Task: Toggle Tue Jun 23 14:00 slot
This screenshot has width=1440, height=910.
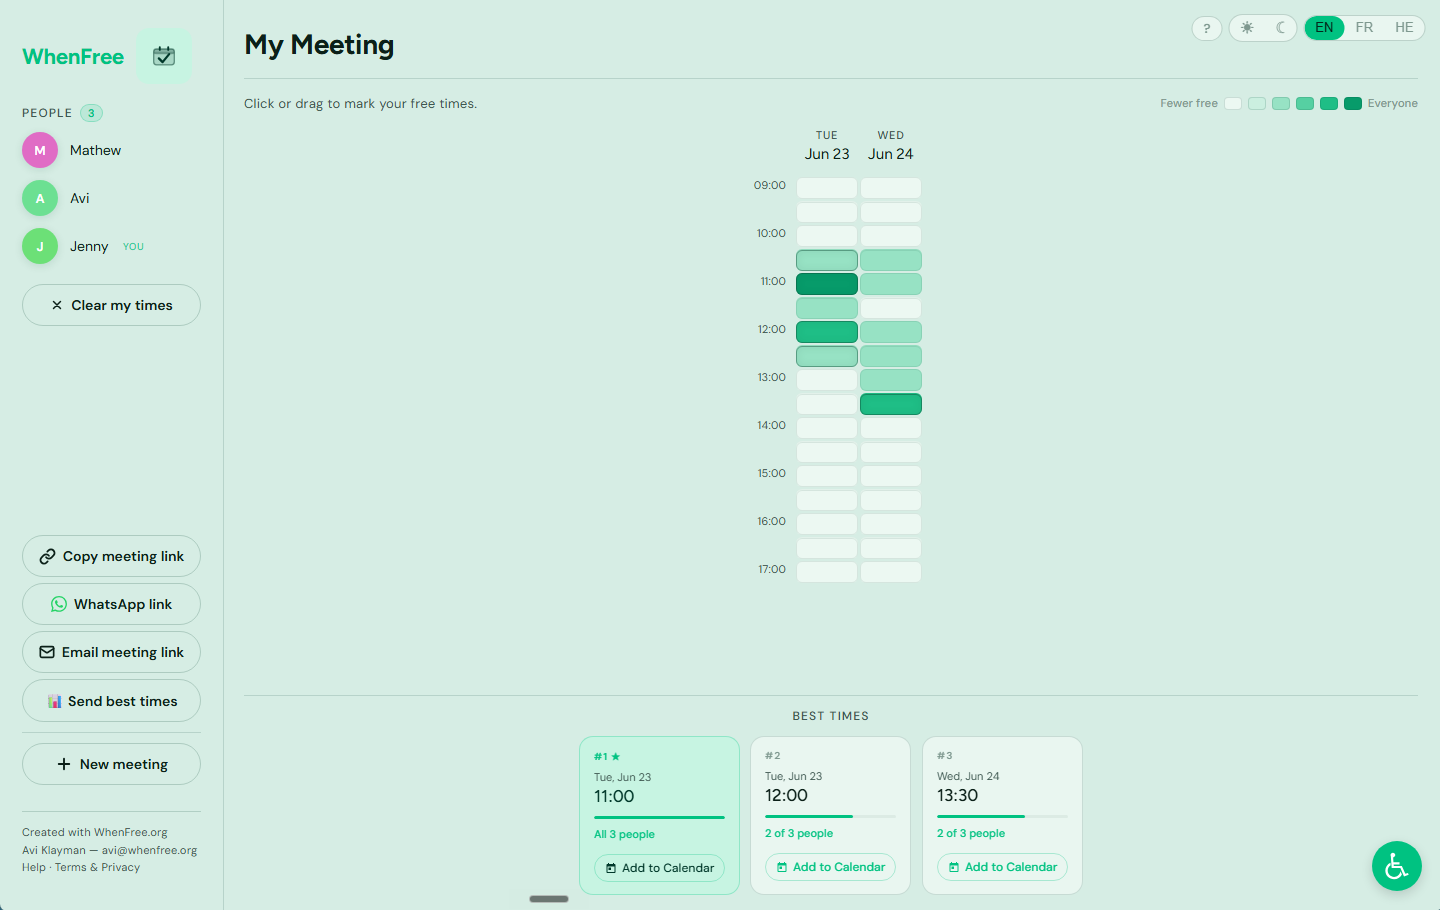Action: tap(827, 428)
